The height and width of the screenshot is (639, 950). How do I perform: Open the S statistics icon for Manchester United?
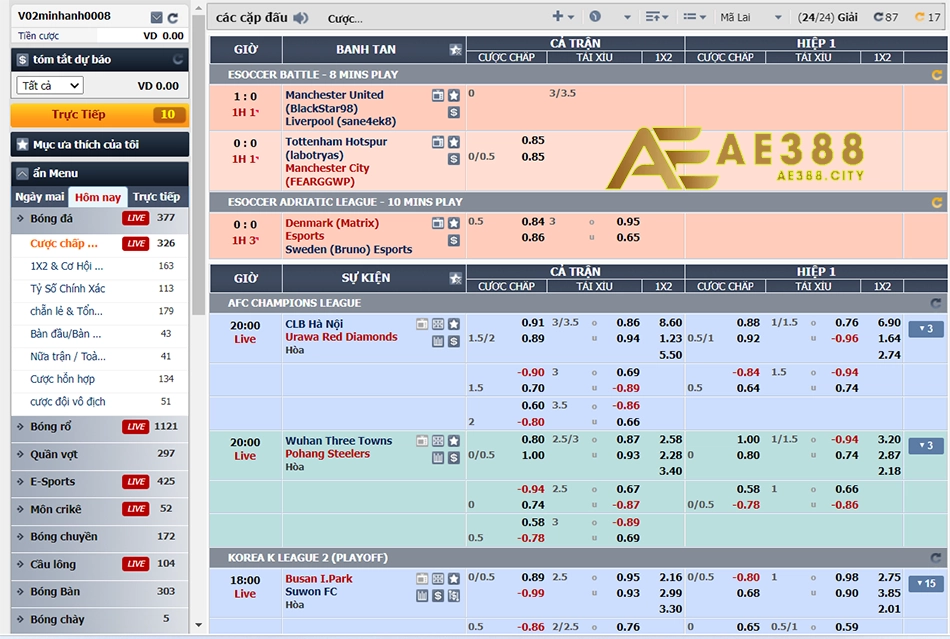pos(454,112)
